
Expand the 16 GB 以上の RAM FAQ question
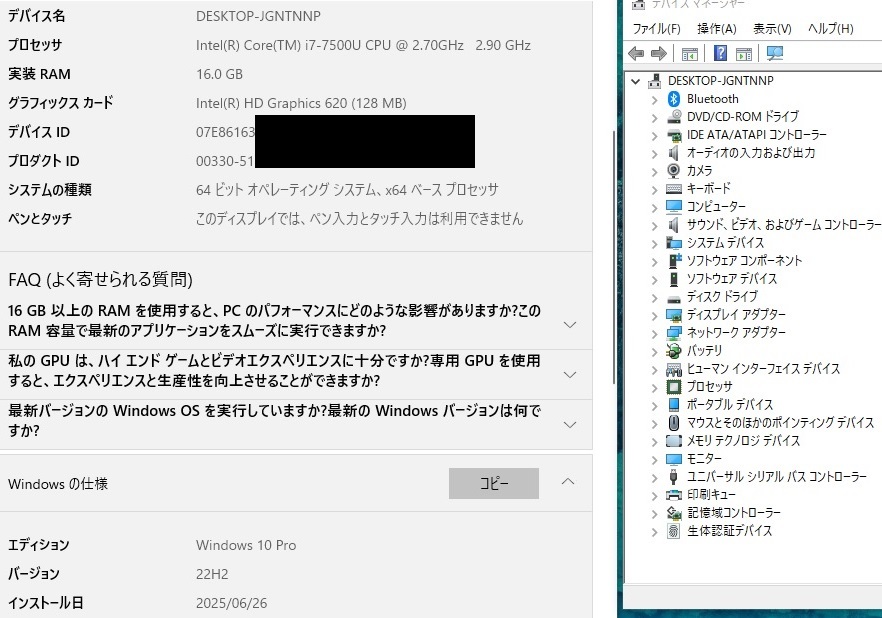570,324
